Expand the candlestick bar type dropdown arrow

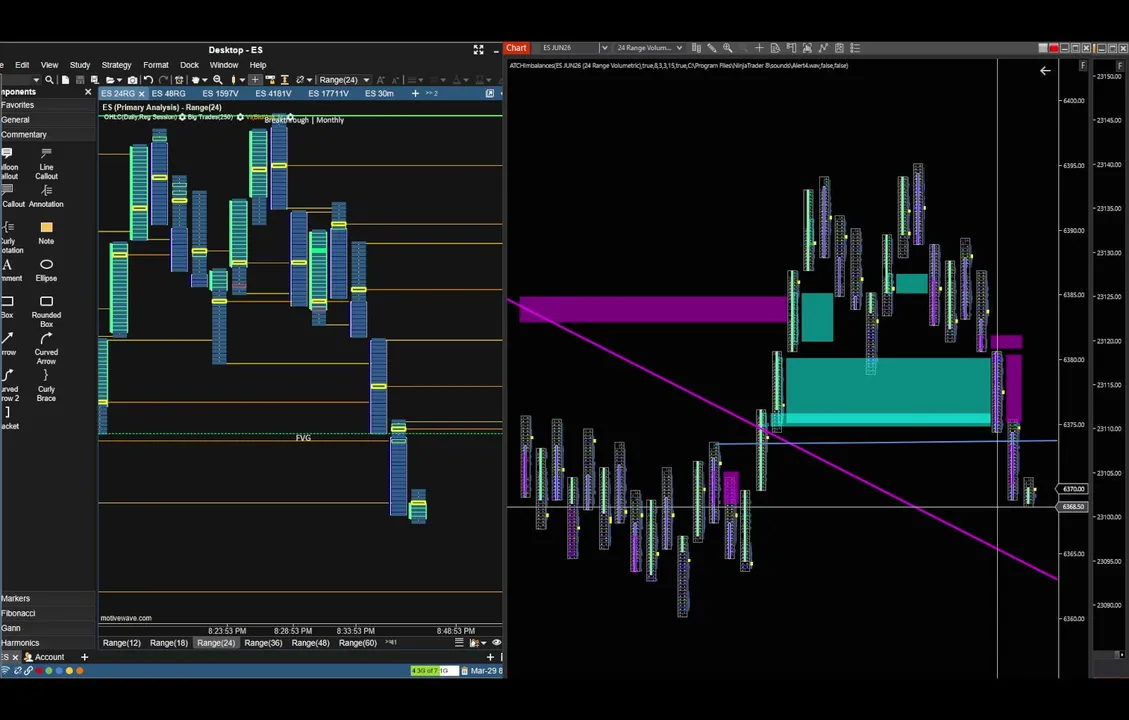coord(242,80)
